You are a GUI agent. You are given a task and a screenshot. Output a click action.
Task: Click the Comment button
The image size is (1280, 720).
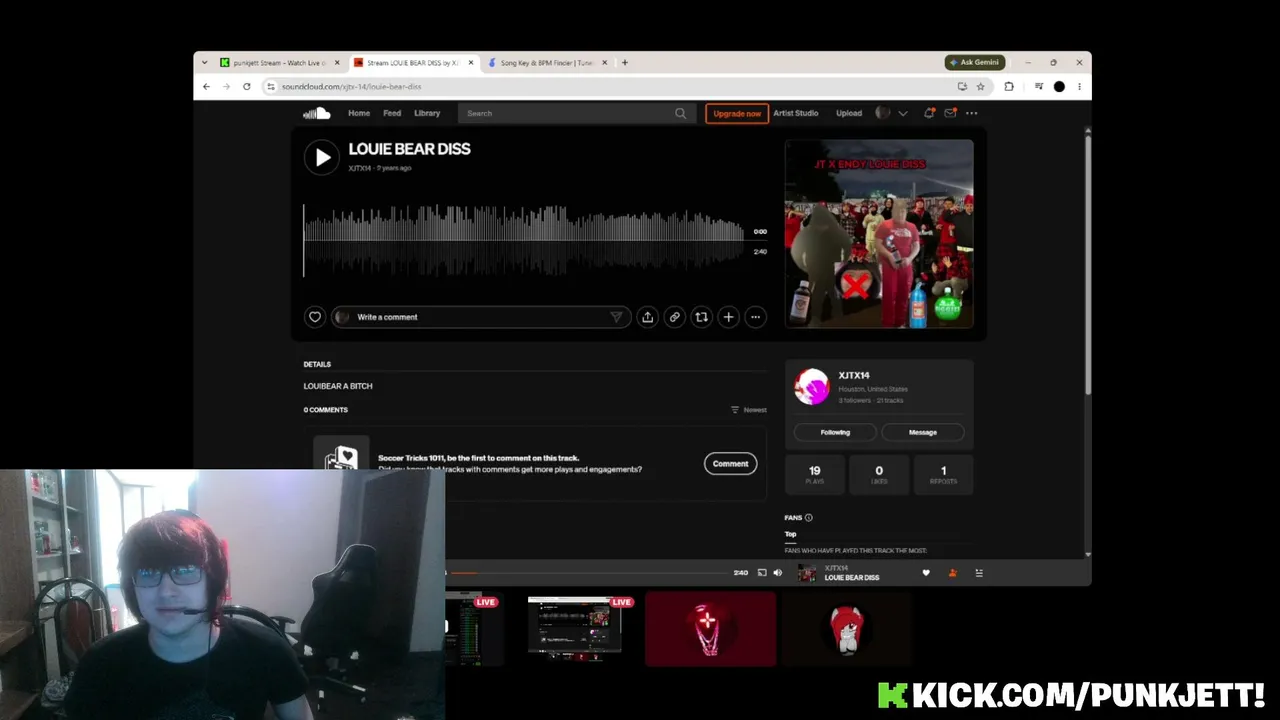731,463
